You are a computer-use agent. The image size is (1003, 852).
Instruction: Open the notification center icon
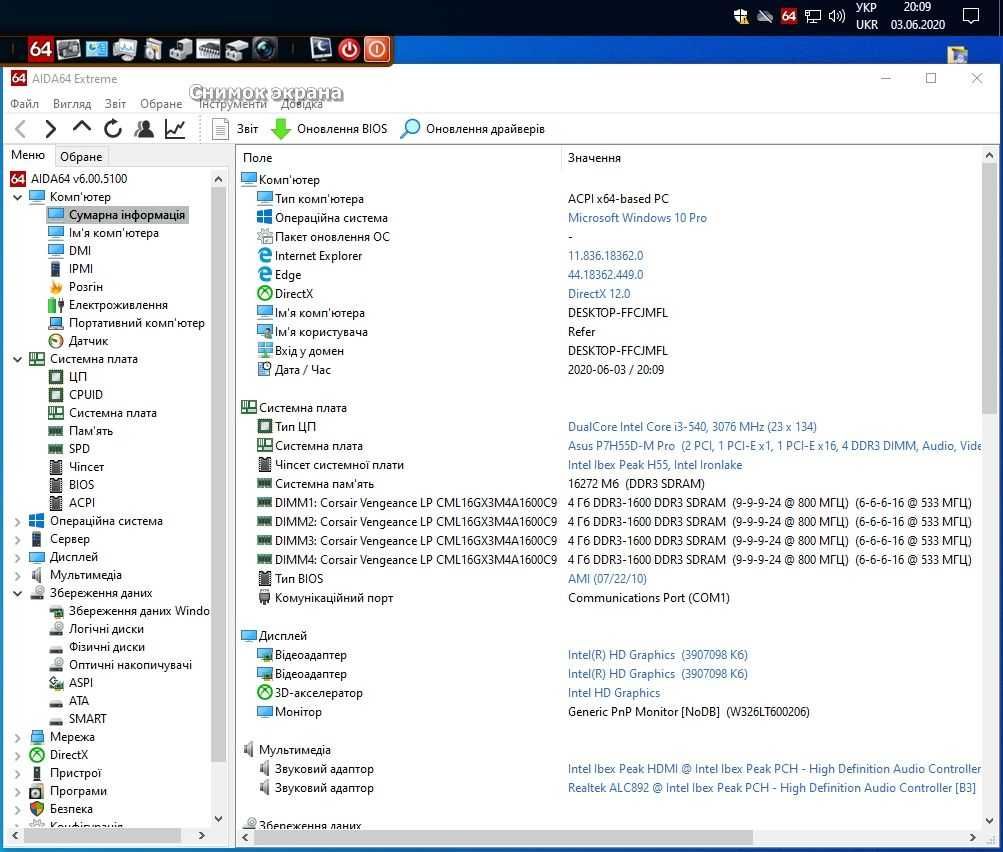pos(970,16)
